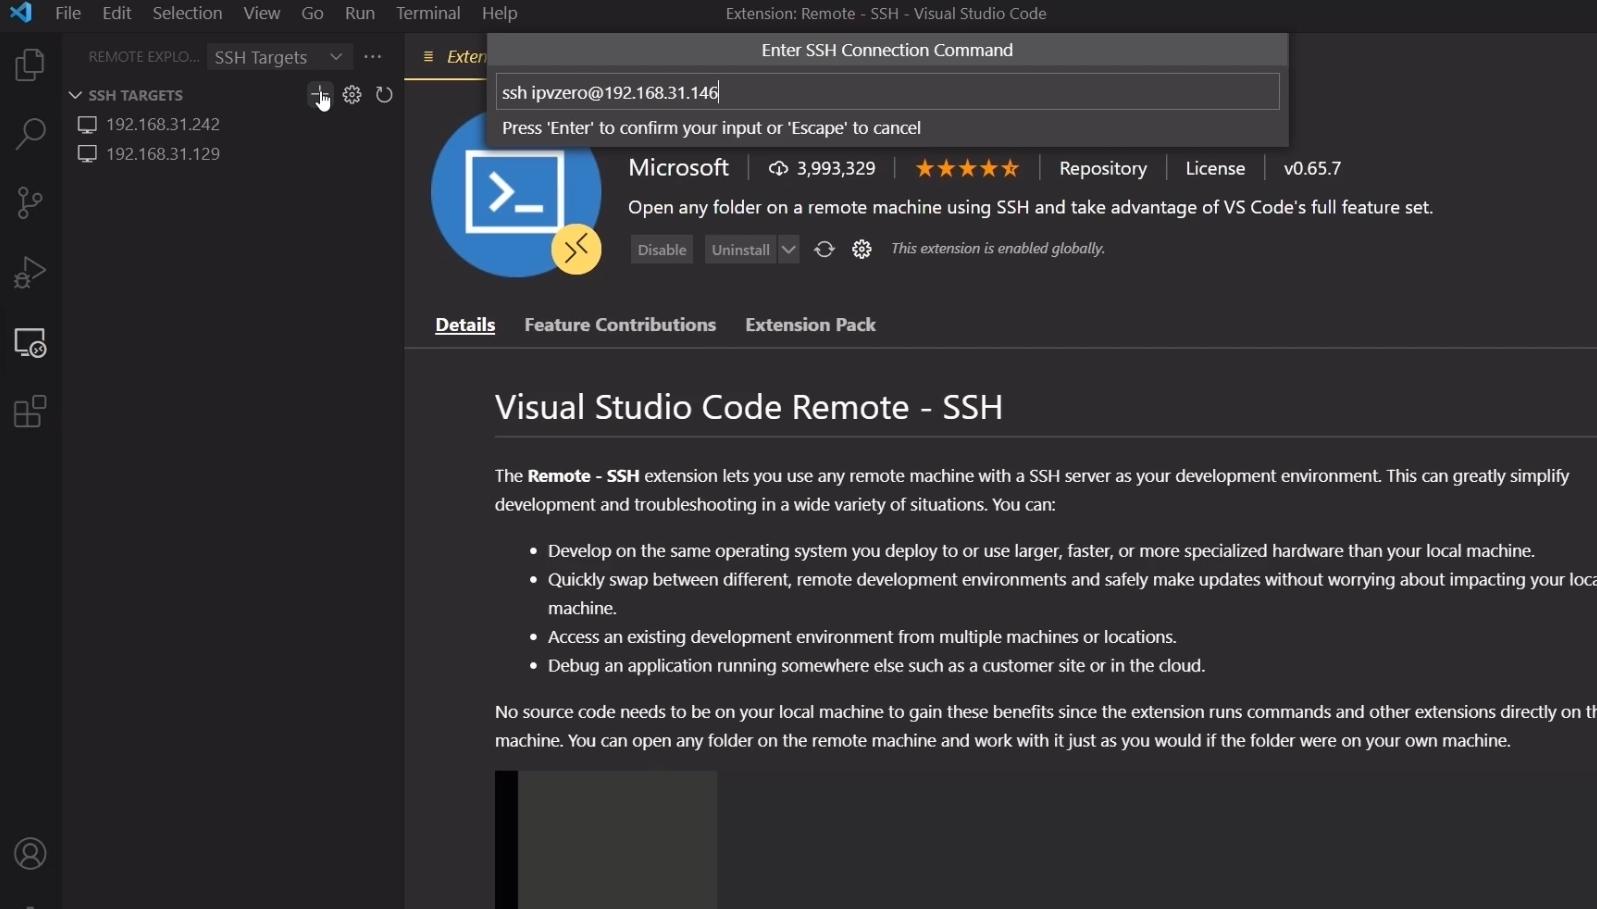Click the Add New SSH target plus icon
1597x909 pixels.
point(319,95)
